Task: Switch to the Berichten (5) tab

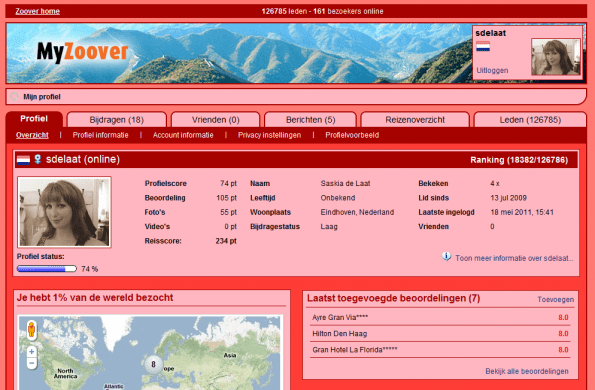Action: pos(310,120)
